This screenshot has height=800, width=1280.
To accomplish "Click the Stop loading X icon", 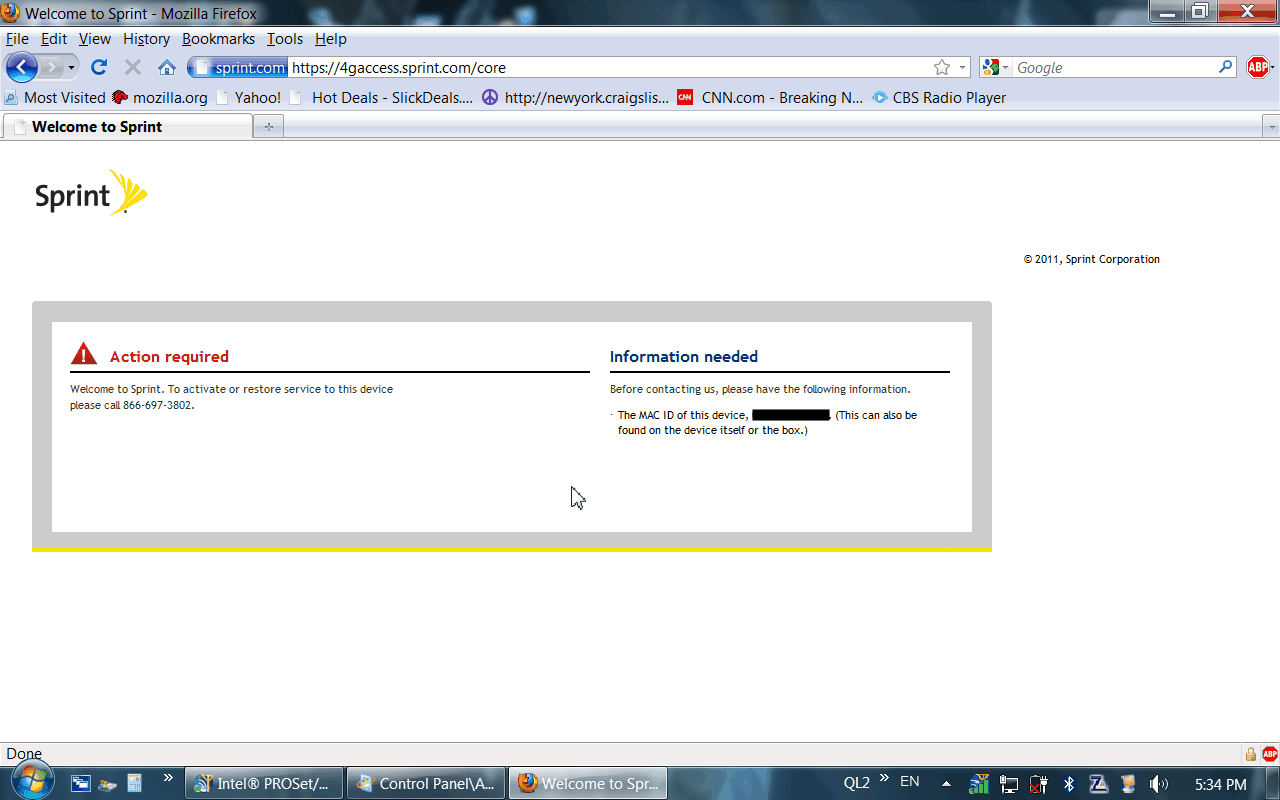I will [x=132, y=67].
